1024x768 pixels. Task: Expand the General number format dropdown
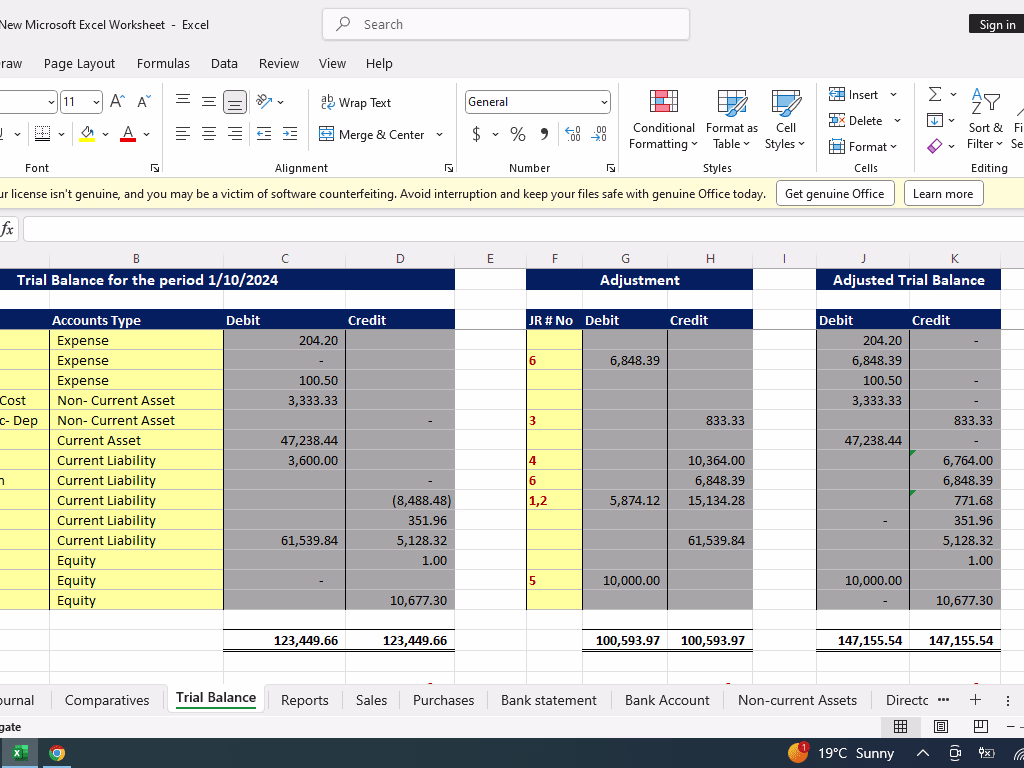604,102
